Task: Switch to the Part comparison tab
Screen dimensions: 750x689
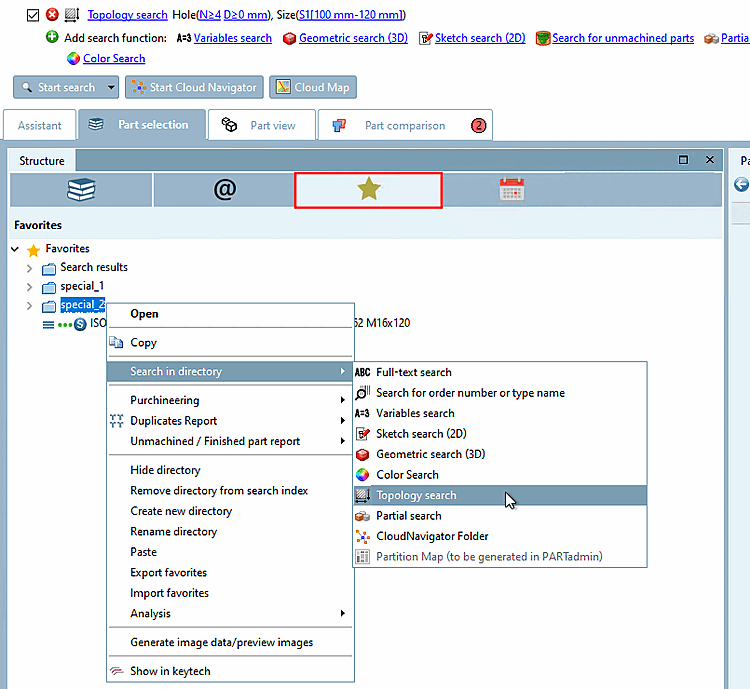Action: tap(405, 125)
